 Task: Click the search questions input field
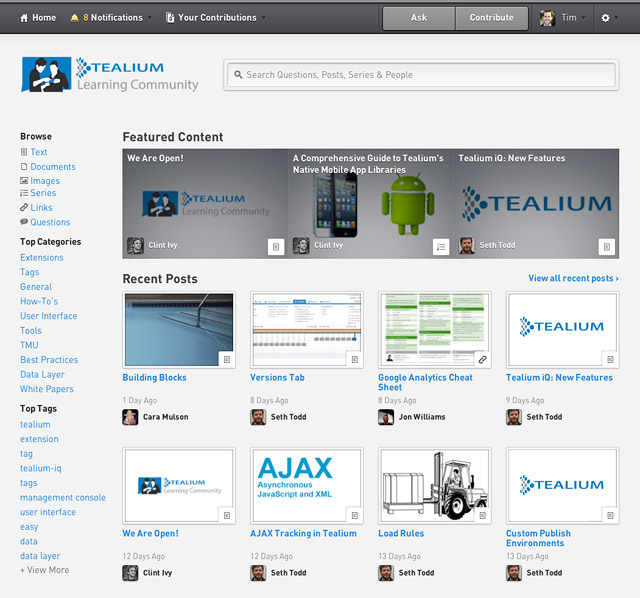click(x=421, y=75)
